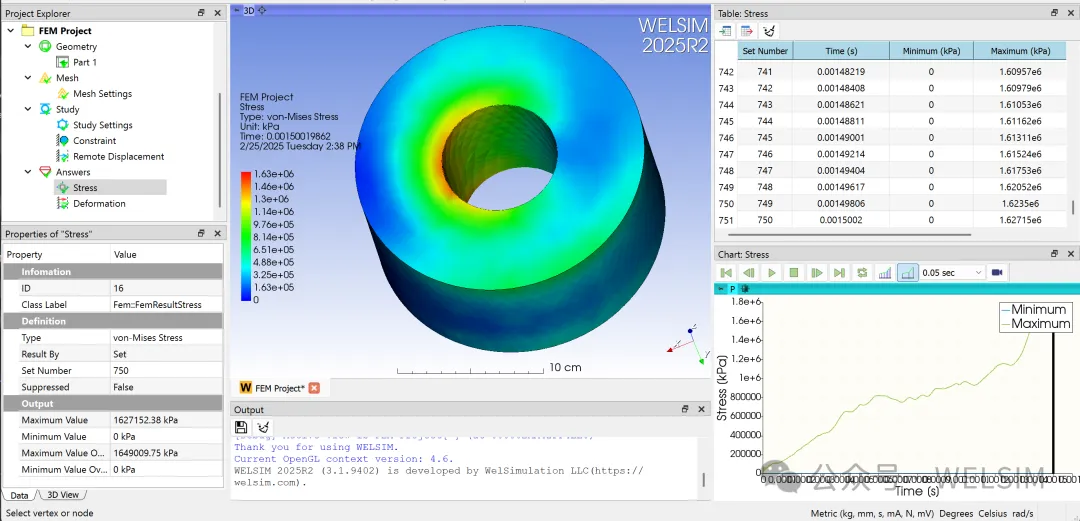Collapse the Mesh tree node

28,78
